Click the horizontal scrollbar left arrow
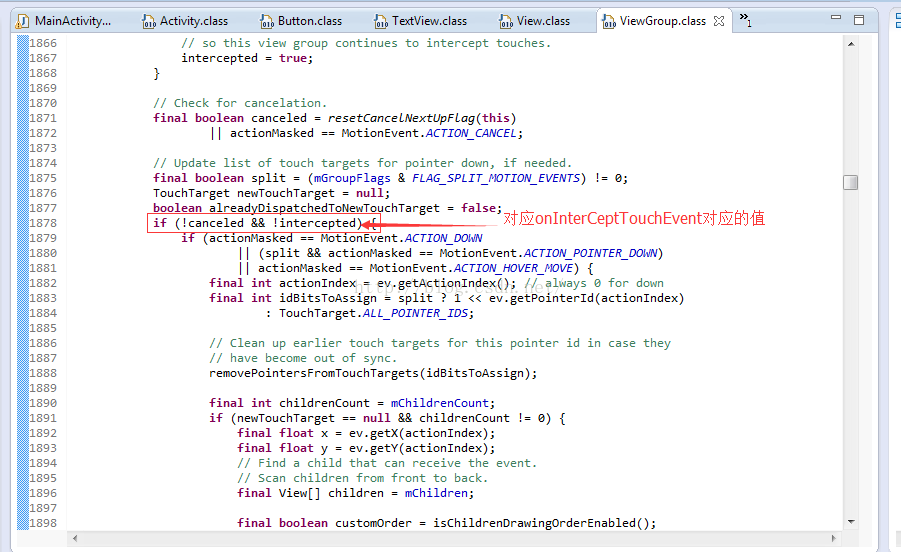Screen dimensions: 901x552 [75, 538]
